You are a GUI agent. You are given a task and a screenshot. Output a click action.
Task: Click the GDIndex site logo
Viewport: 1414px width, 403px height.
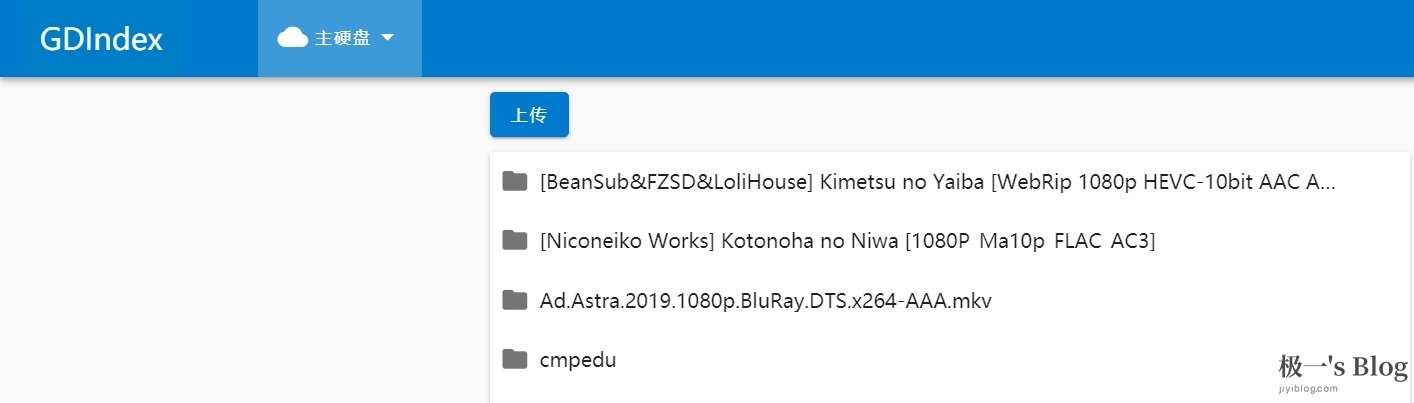[101, 39]
